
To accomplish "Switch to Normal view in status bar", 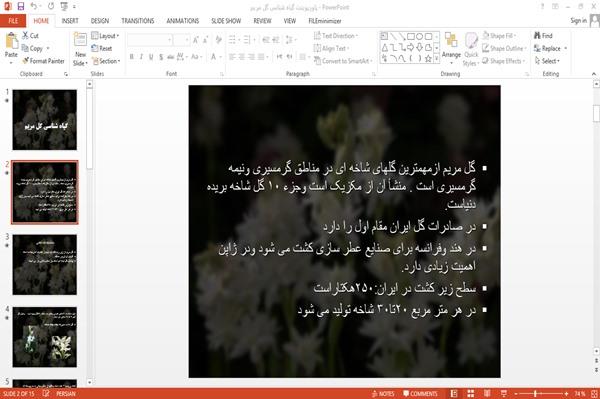I will tap(454, 394).
